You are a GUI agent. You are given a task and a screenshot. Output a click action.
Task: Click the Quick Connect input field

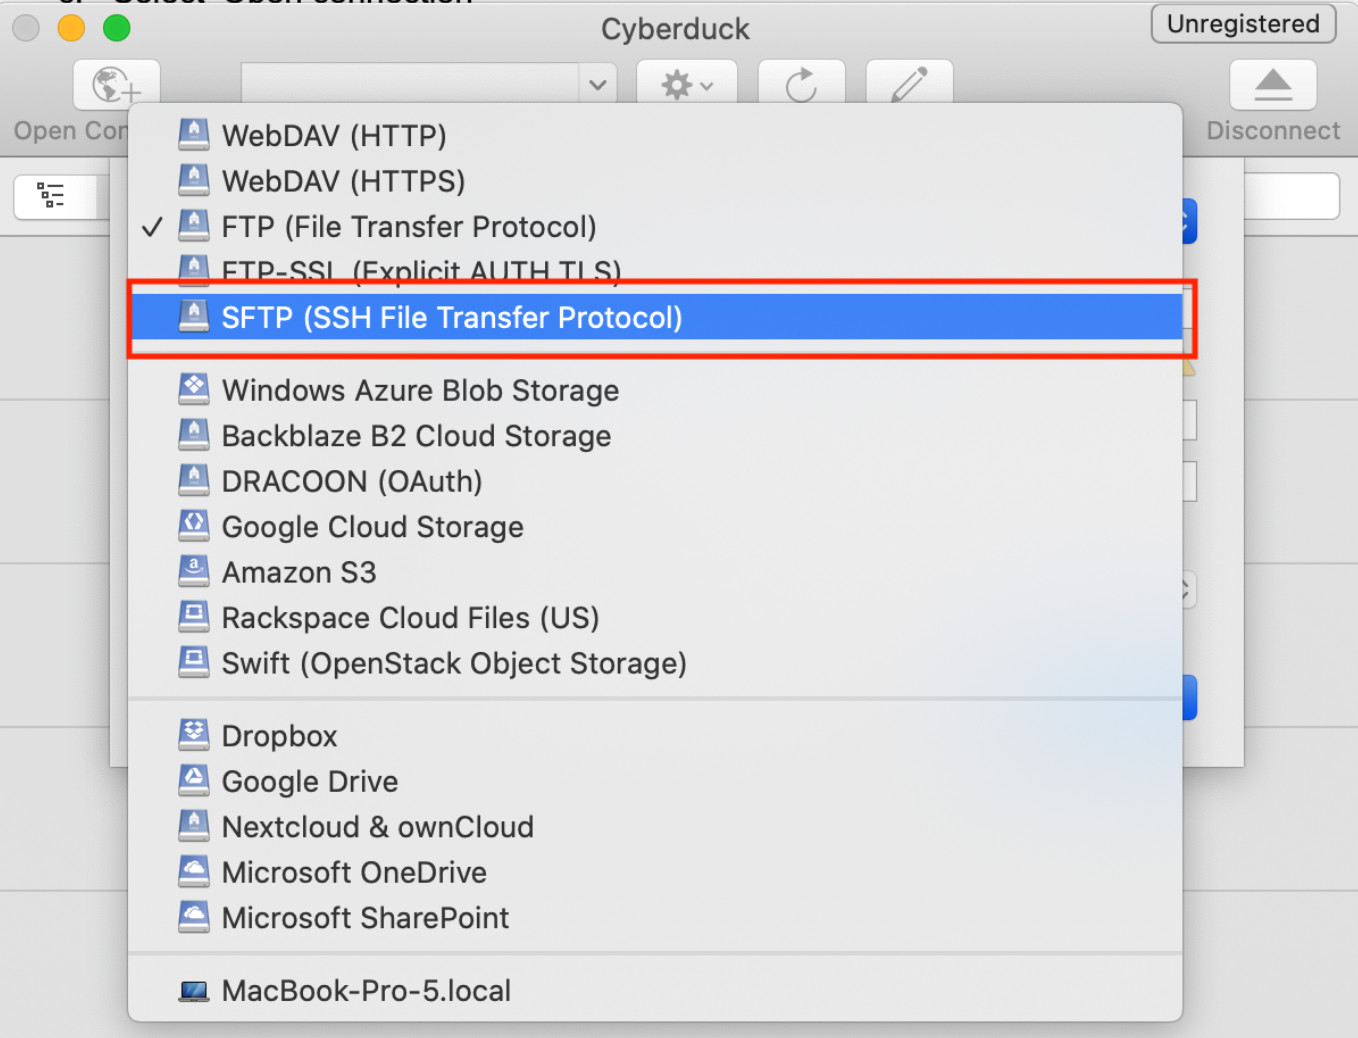410,85
